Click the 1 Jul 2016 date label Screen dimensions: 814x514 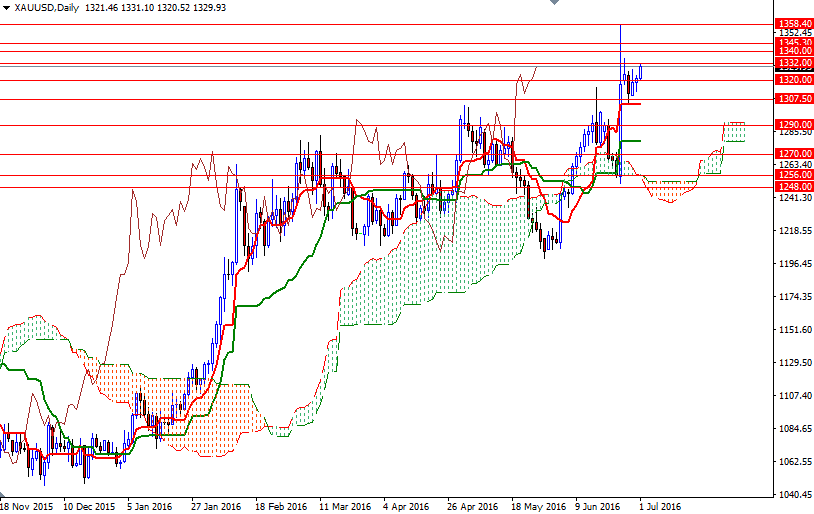[x=660, y=506]
